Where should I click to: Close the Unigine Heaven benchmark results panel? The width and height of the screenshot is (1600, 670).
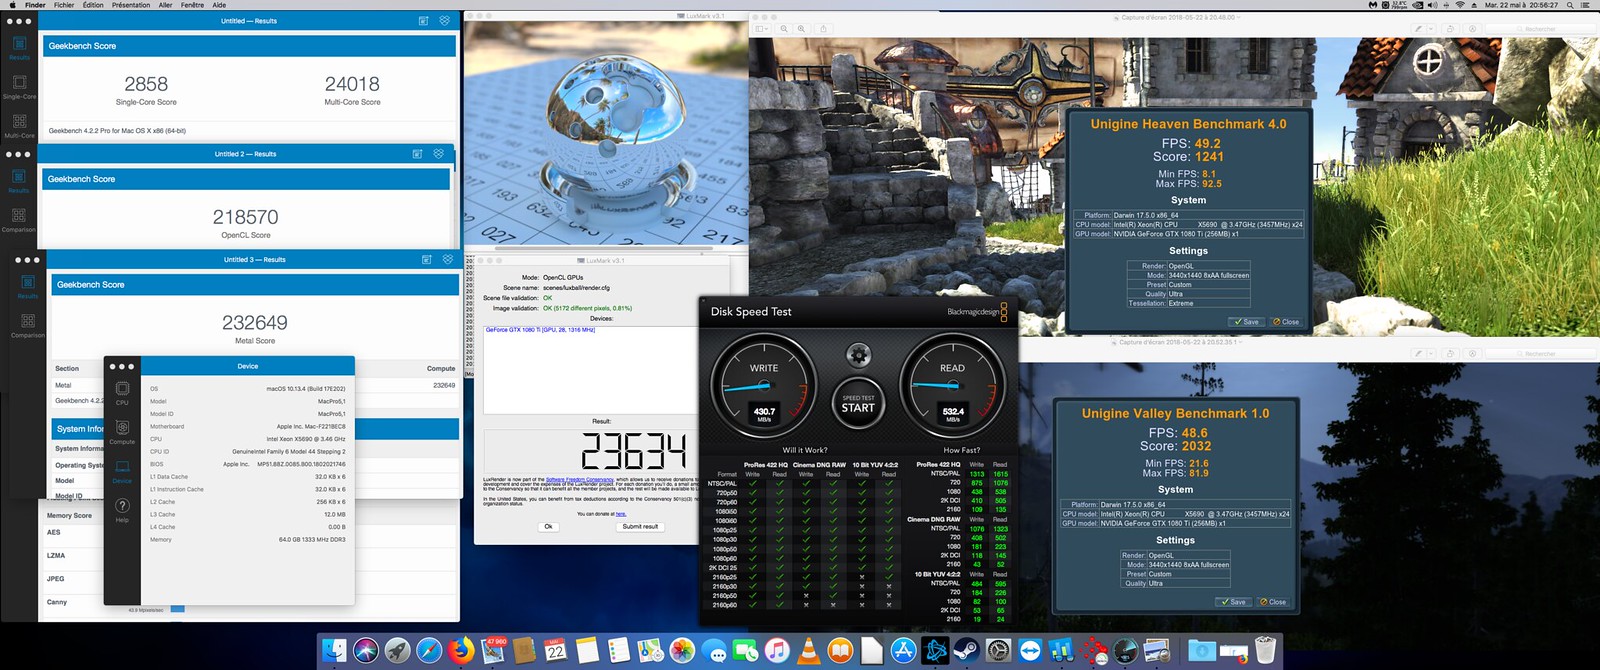point(1286,322)
